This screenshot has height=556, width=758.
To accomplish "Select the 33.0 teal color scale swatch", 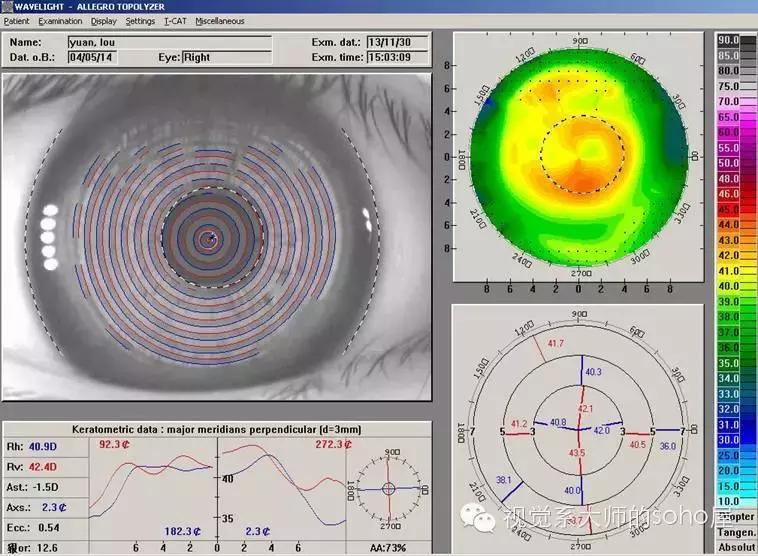I will (736, 394).
